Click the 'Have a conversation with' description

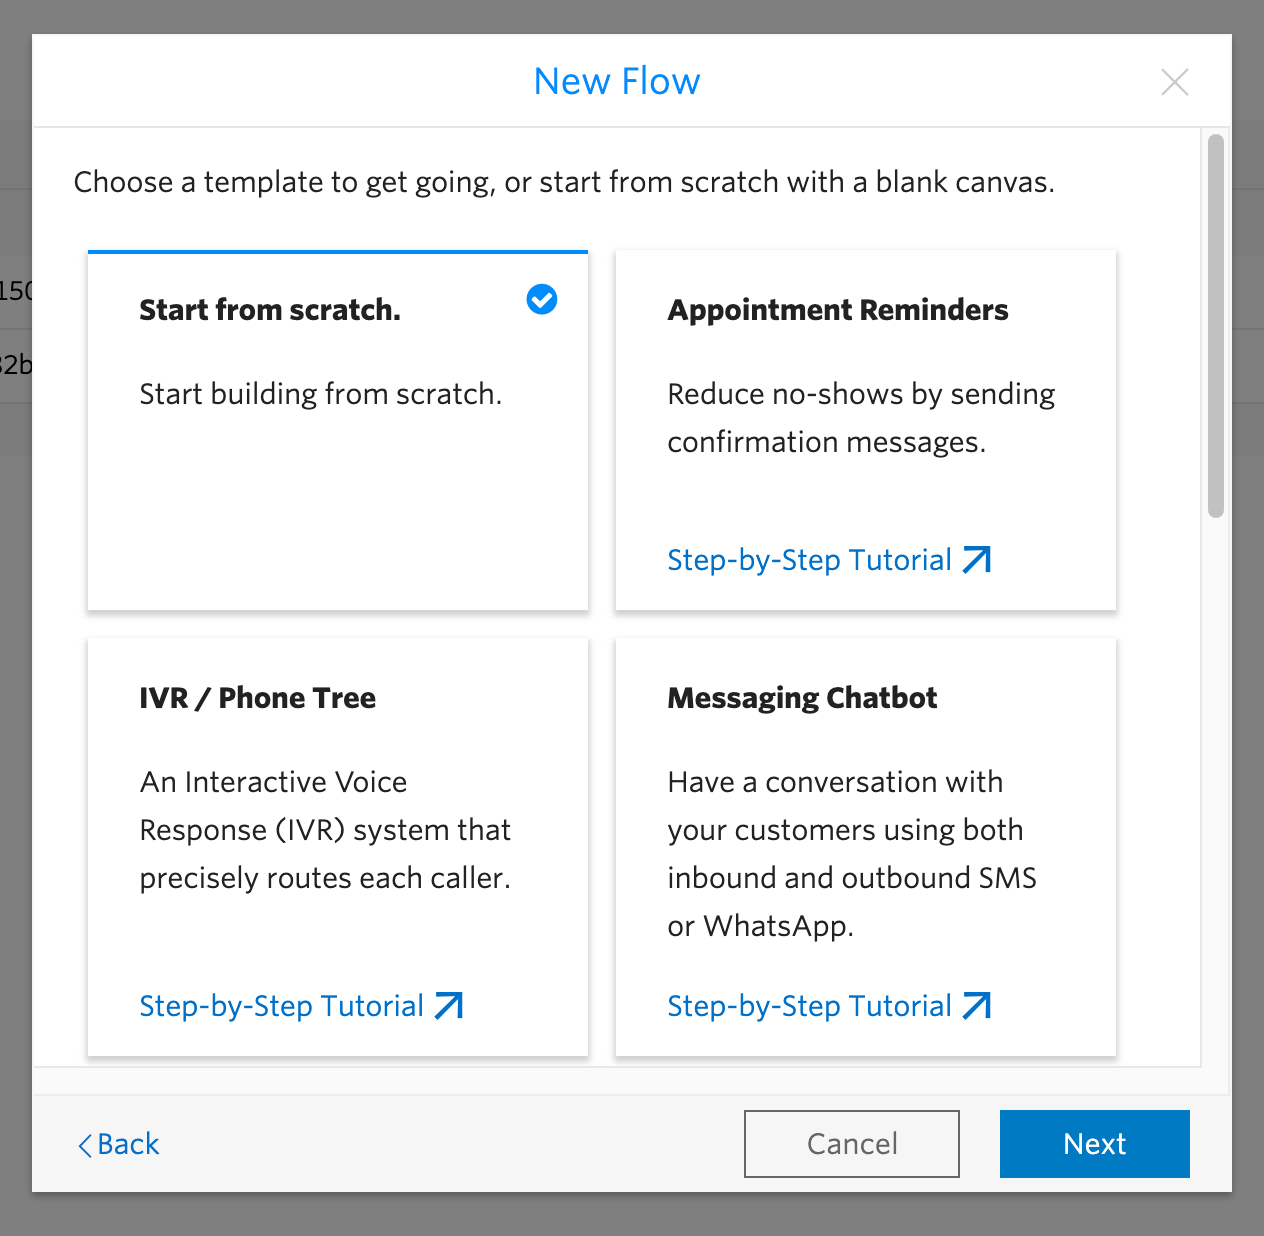852,854
